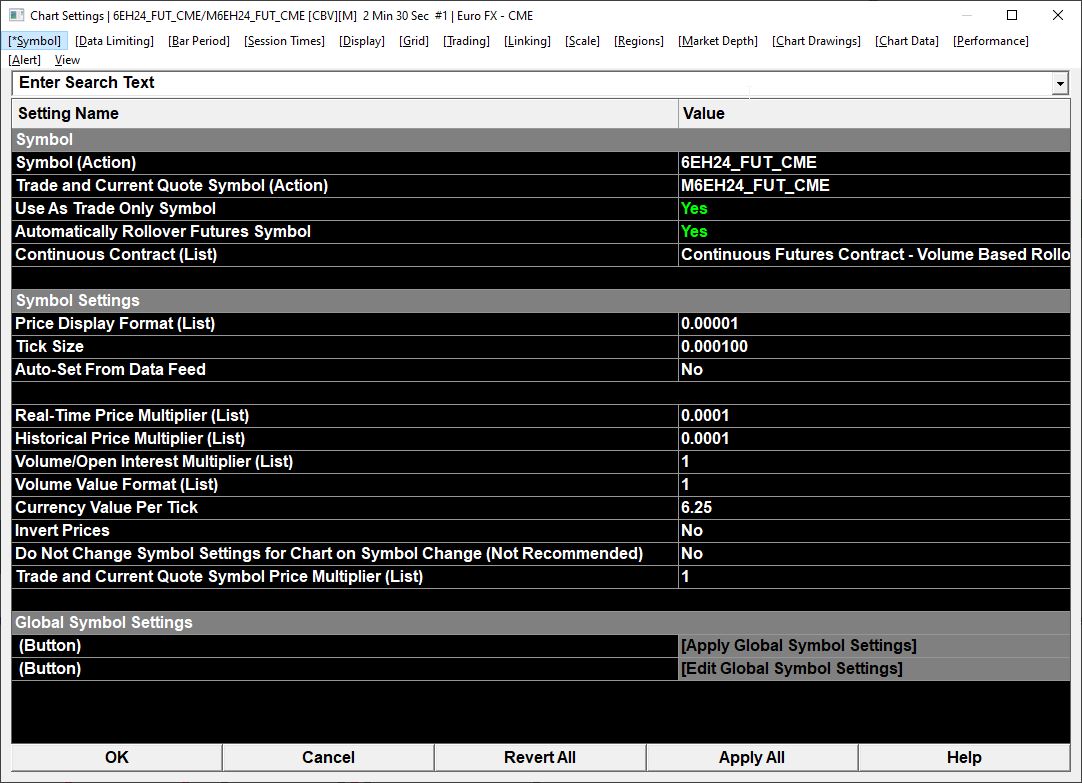Screen dimensions: 1082x783
Task: Toggle Automatically Rollover Futures Symbol Yes value
Action: 694,232
